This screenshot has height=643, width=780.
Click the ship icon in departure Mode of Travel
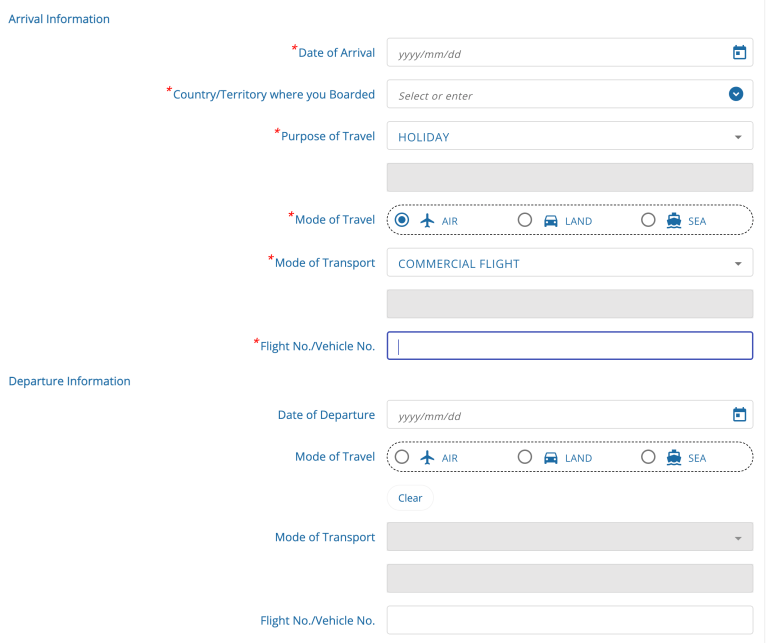click(674, 457)
